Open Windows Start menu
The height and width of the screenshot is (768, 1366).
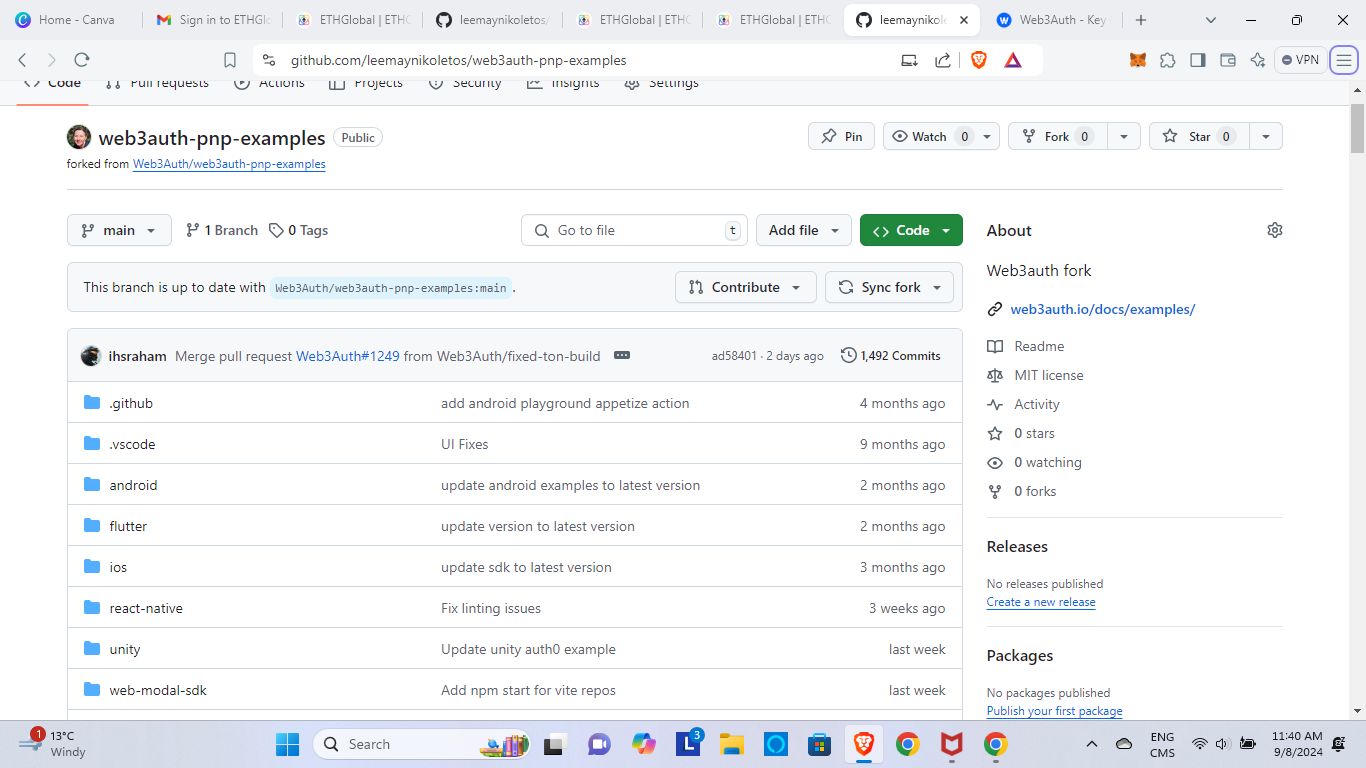[287, 744]
